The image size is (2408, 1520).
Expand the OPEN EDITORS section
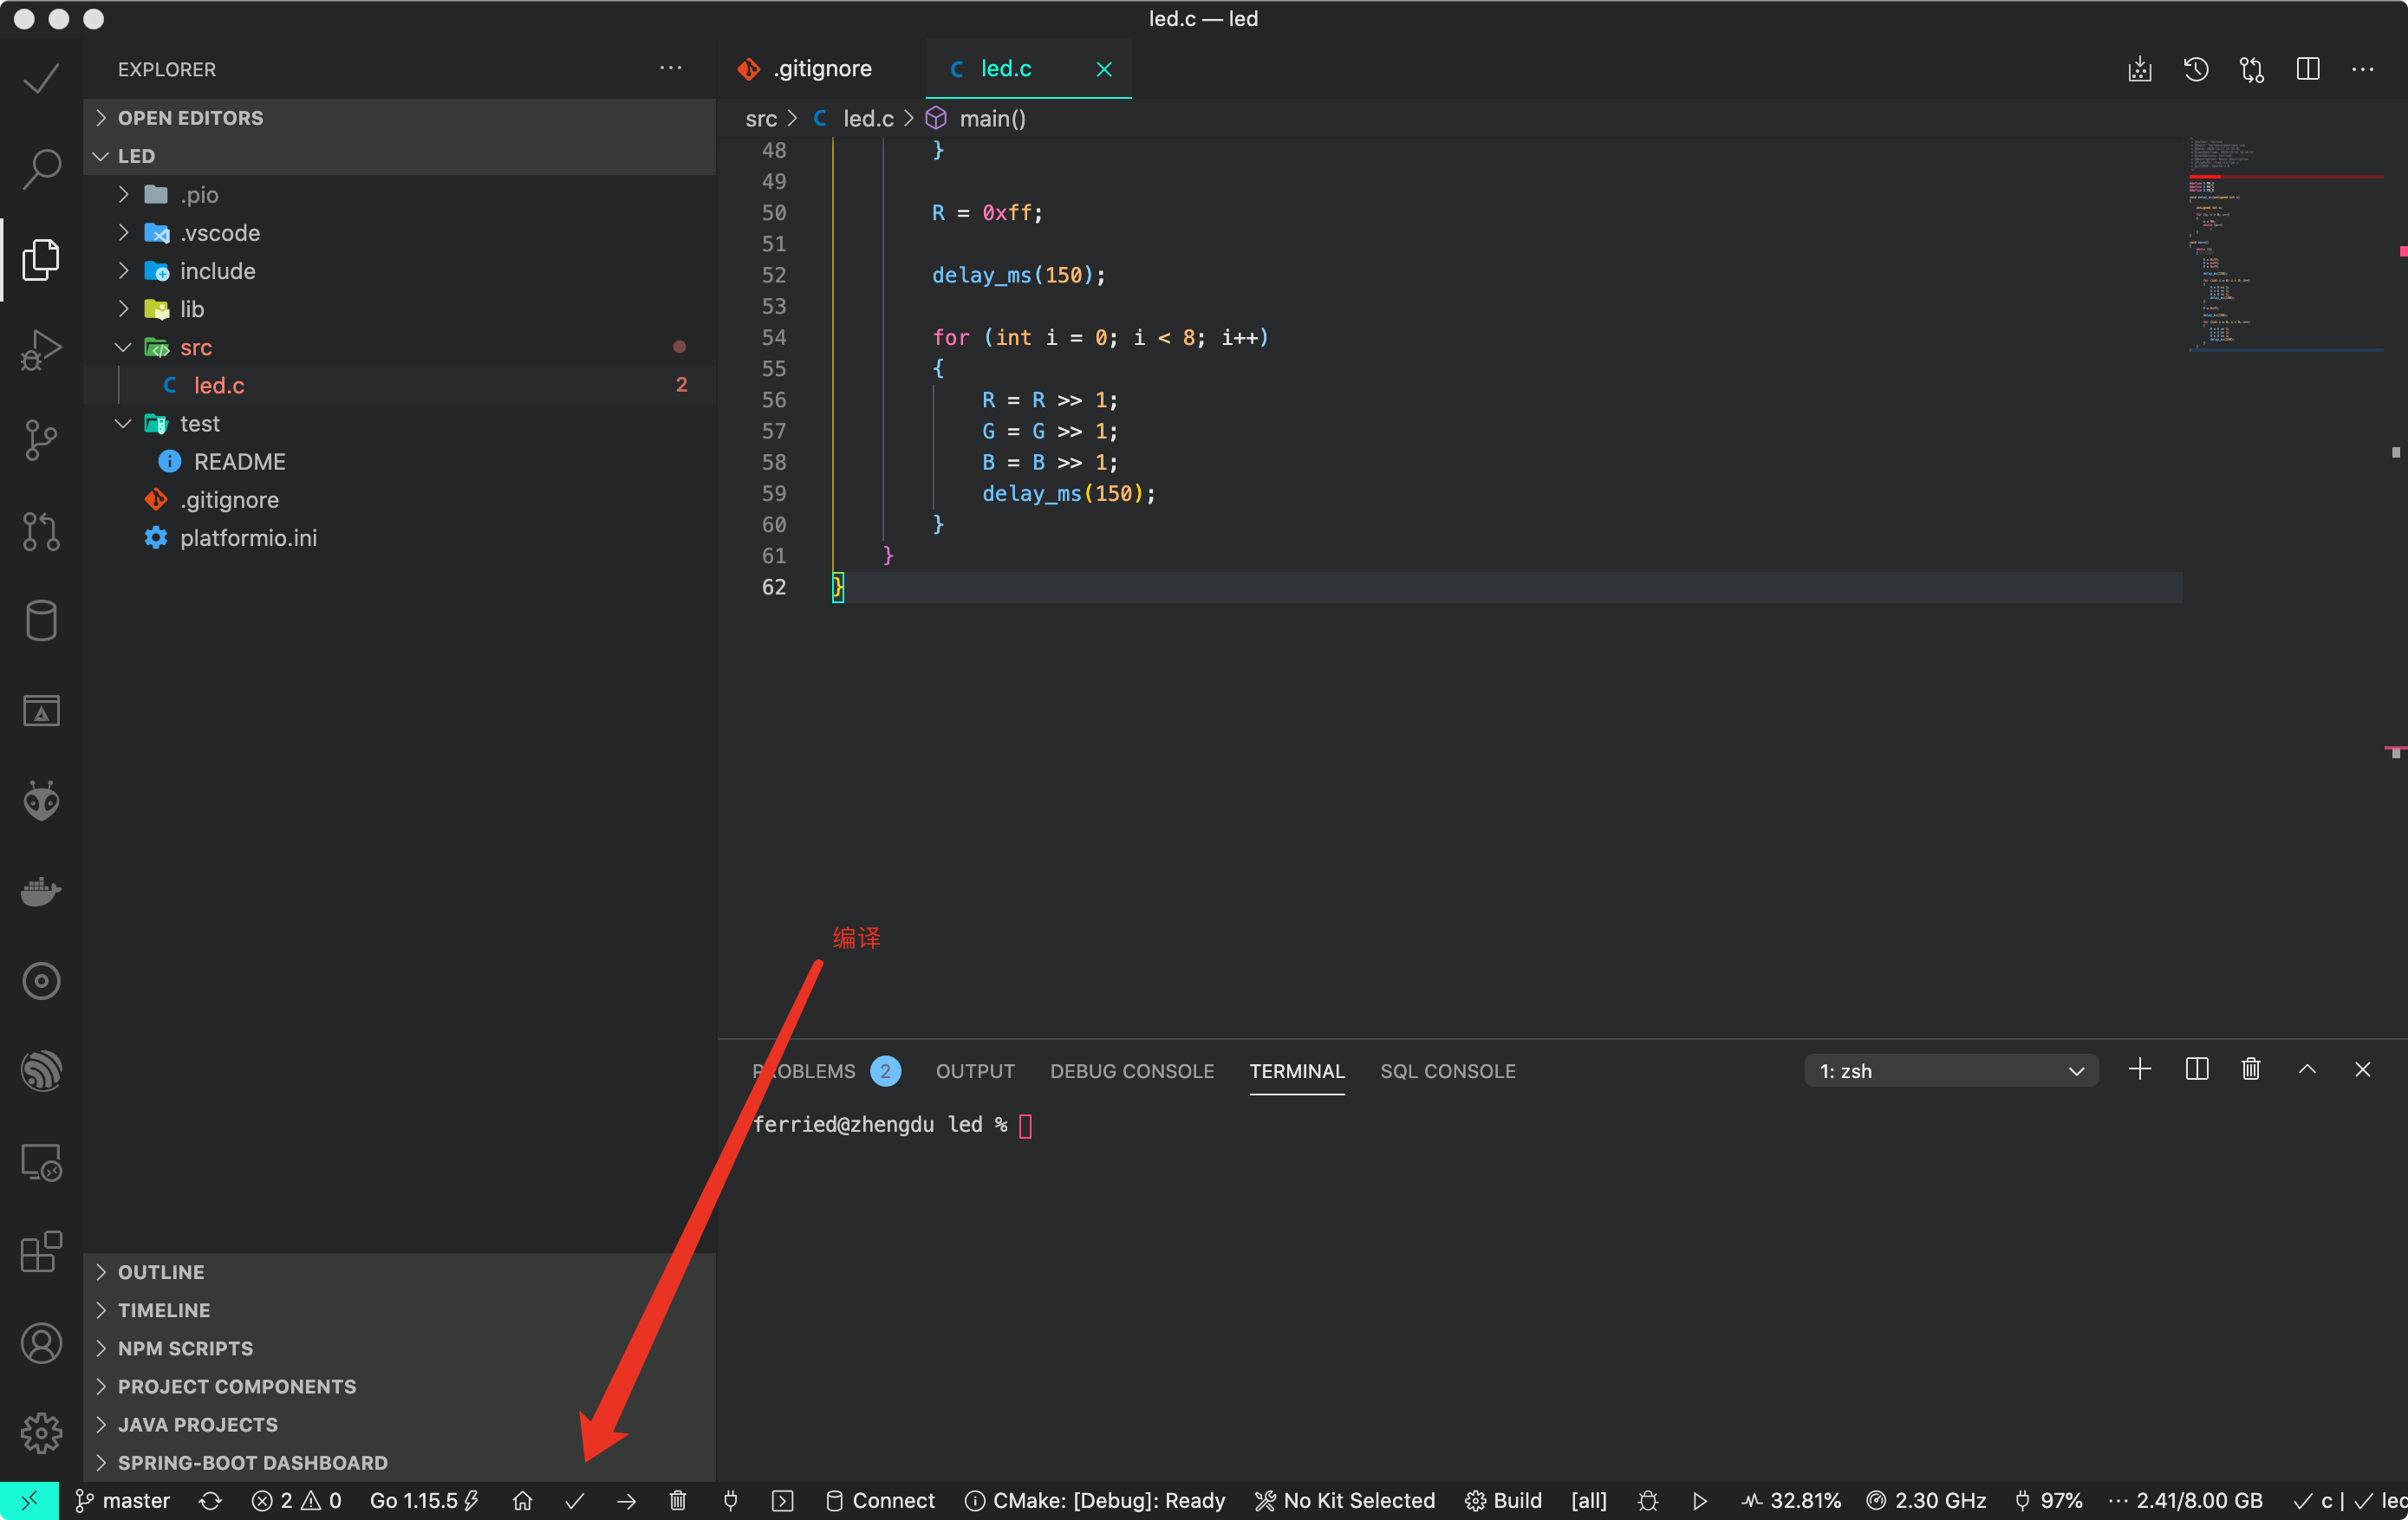(x=399, y=117)
